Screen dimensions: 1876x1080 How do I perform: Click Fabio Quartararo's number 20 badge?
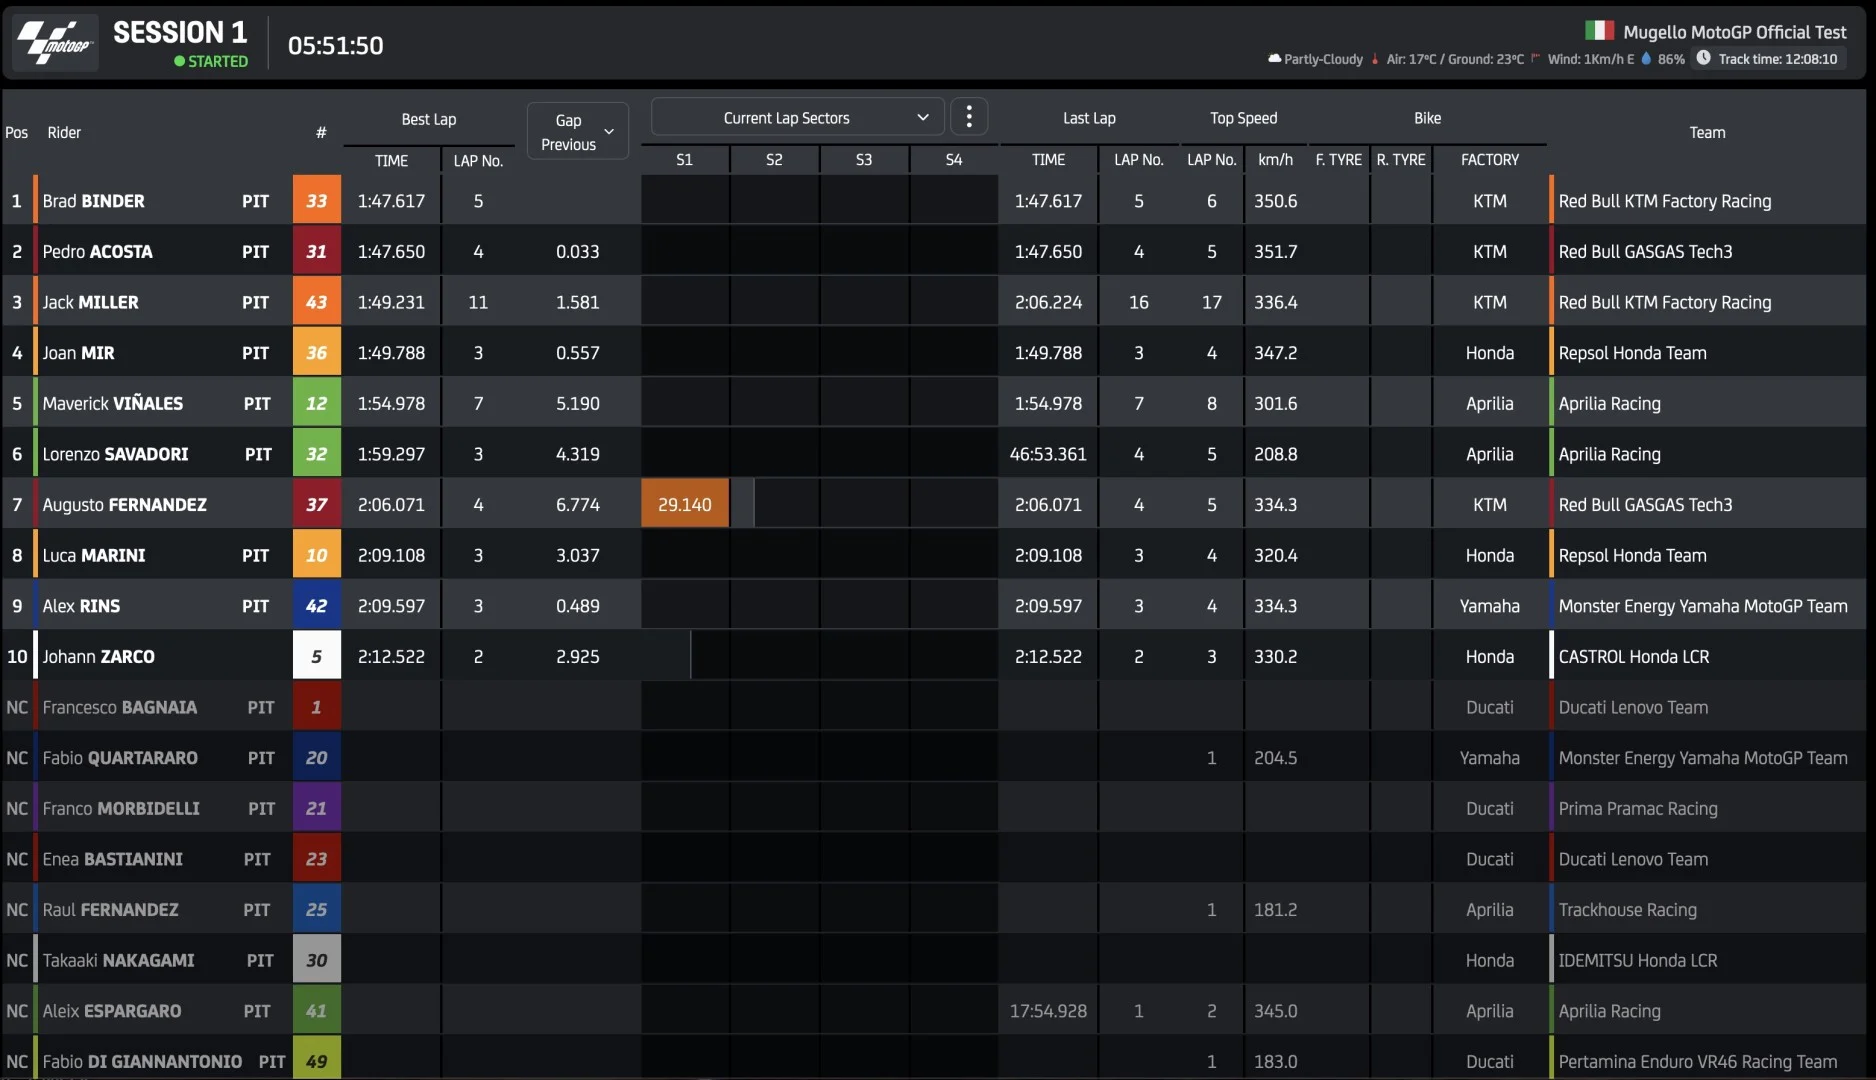click(316, 758)
